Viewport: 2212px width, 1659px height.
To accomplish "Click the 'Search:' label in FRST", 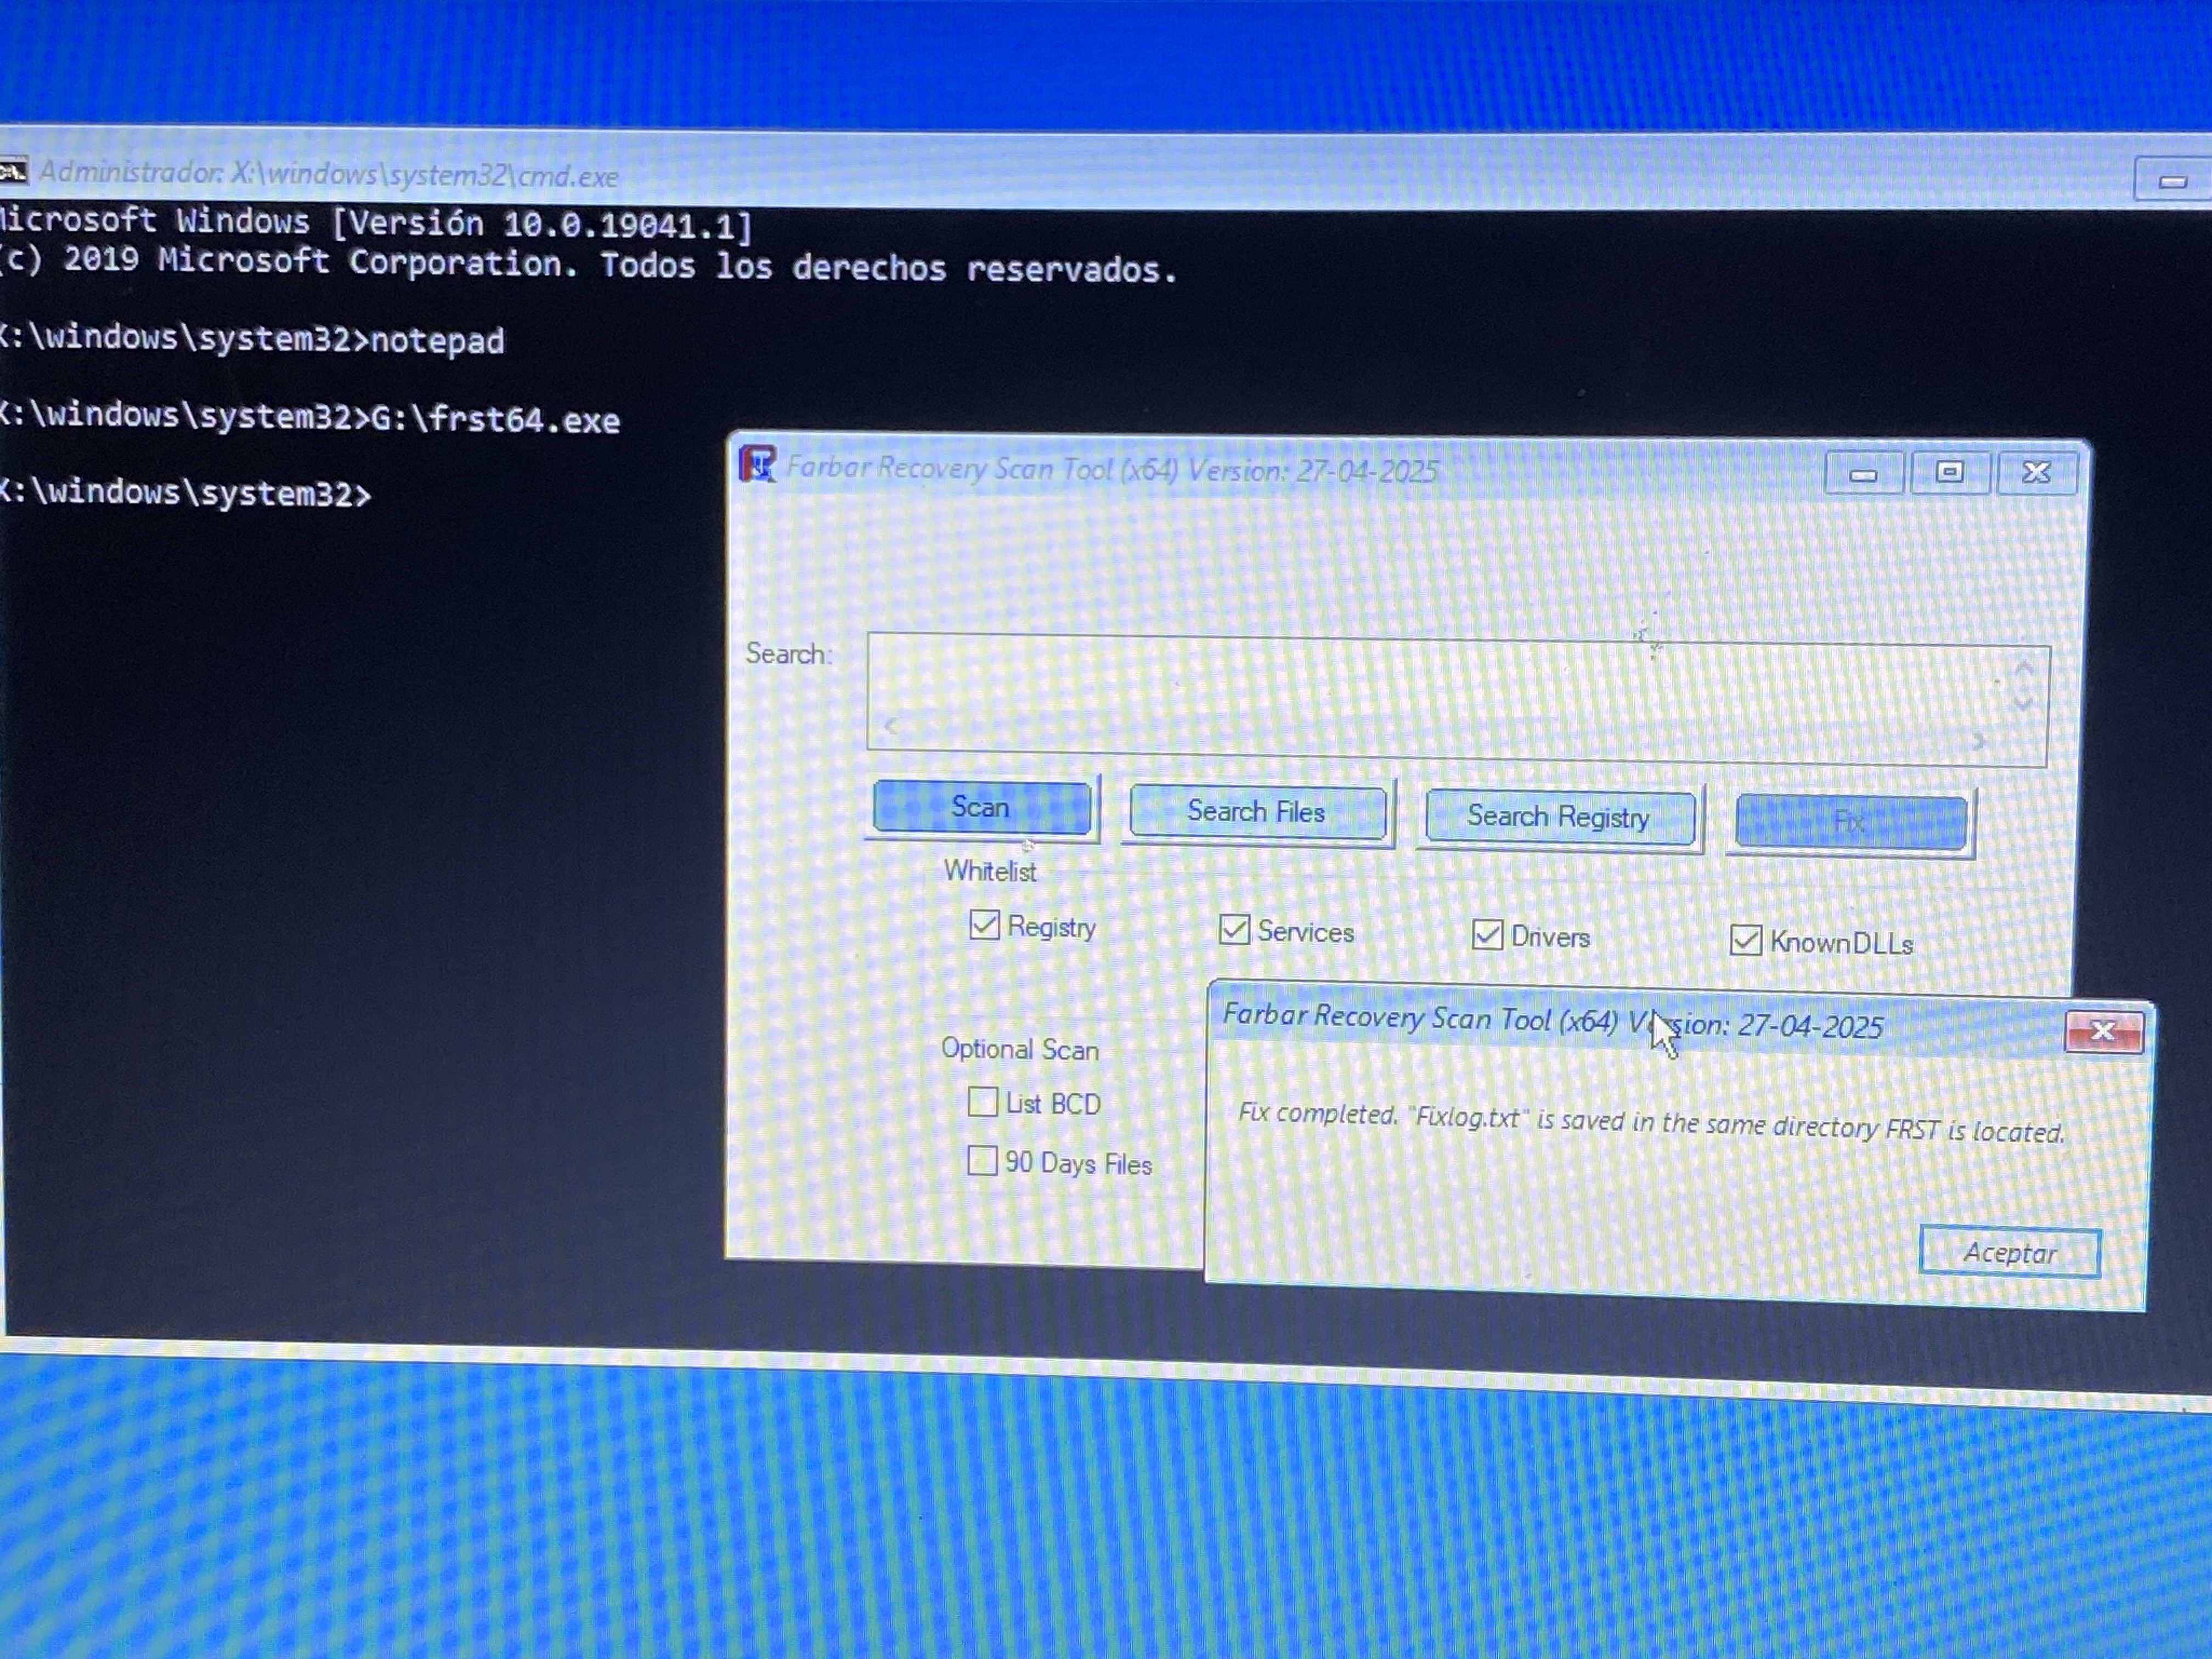I will tap(789, 654).
